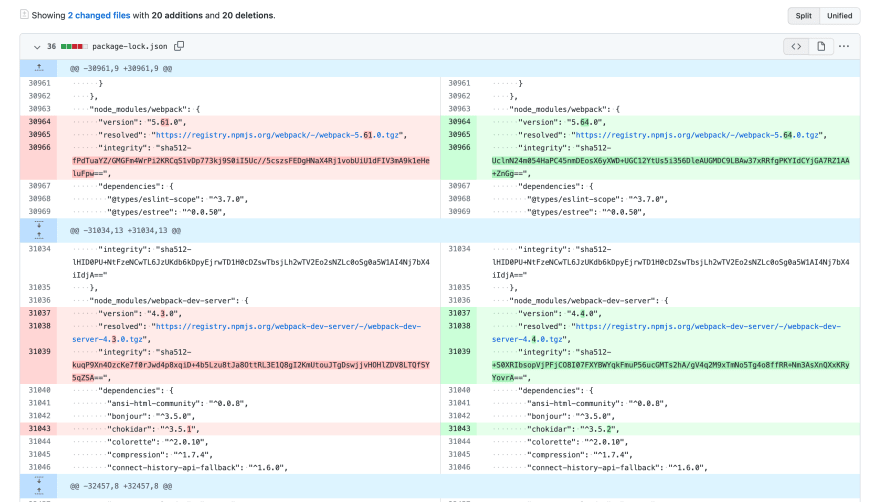
Task: Select deleted line number 31037
Action: (x=39, y=313)
